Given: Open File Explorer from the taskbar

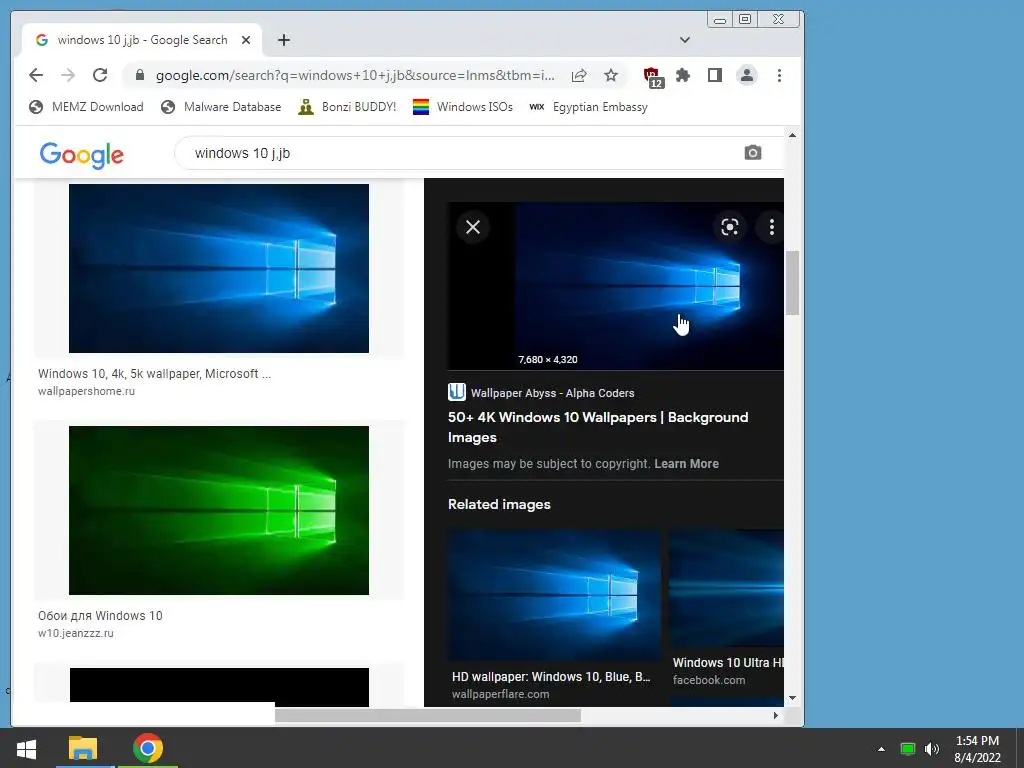Looking at the screenshot, I should point(83,748).
